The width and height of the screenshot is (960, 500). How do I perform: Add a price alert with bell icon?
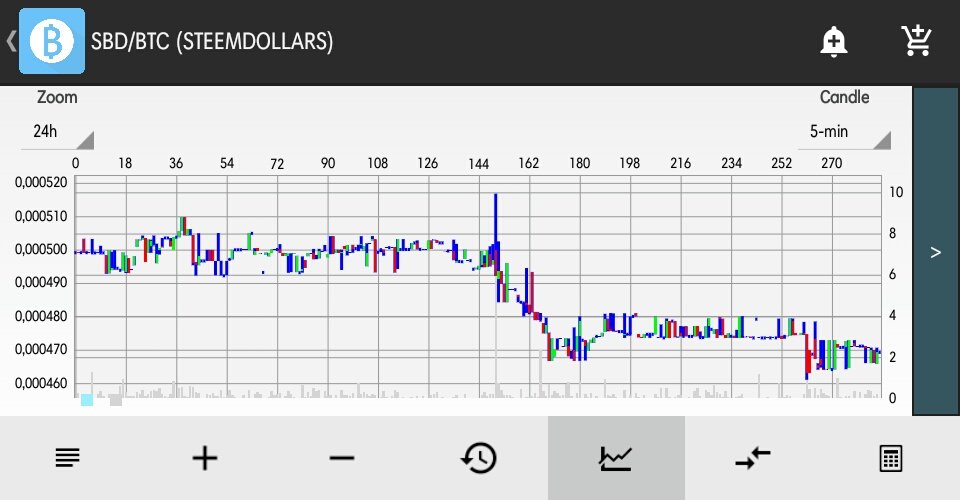click(x=833, y=42)
